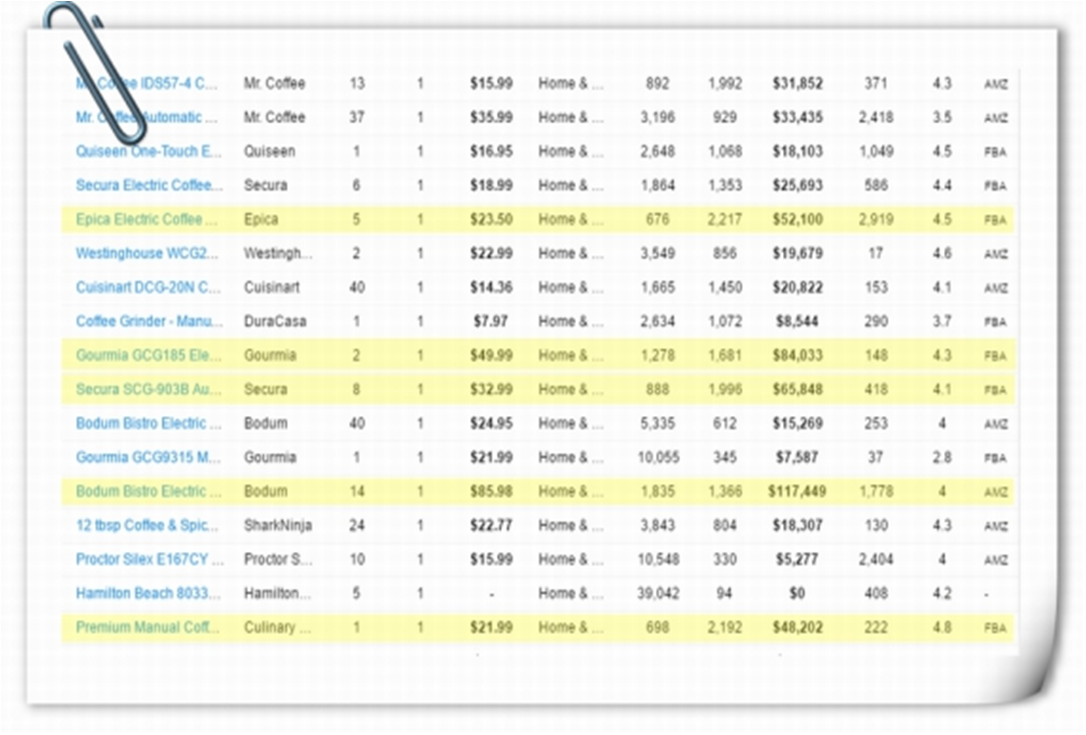Open the Mr. Coffee IDS57-4 product link
1086x735 pixels.
(160, 84)
